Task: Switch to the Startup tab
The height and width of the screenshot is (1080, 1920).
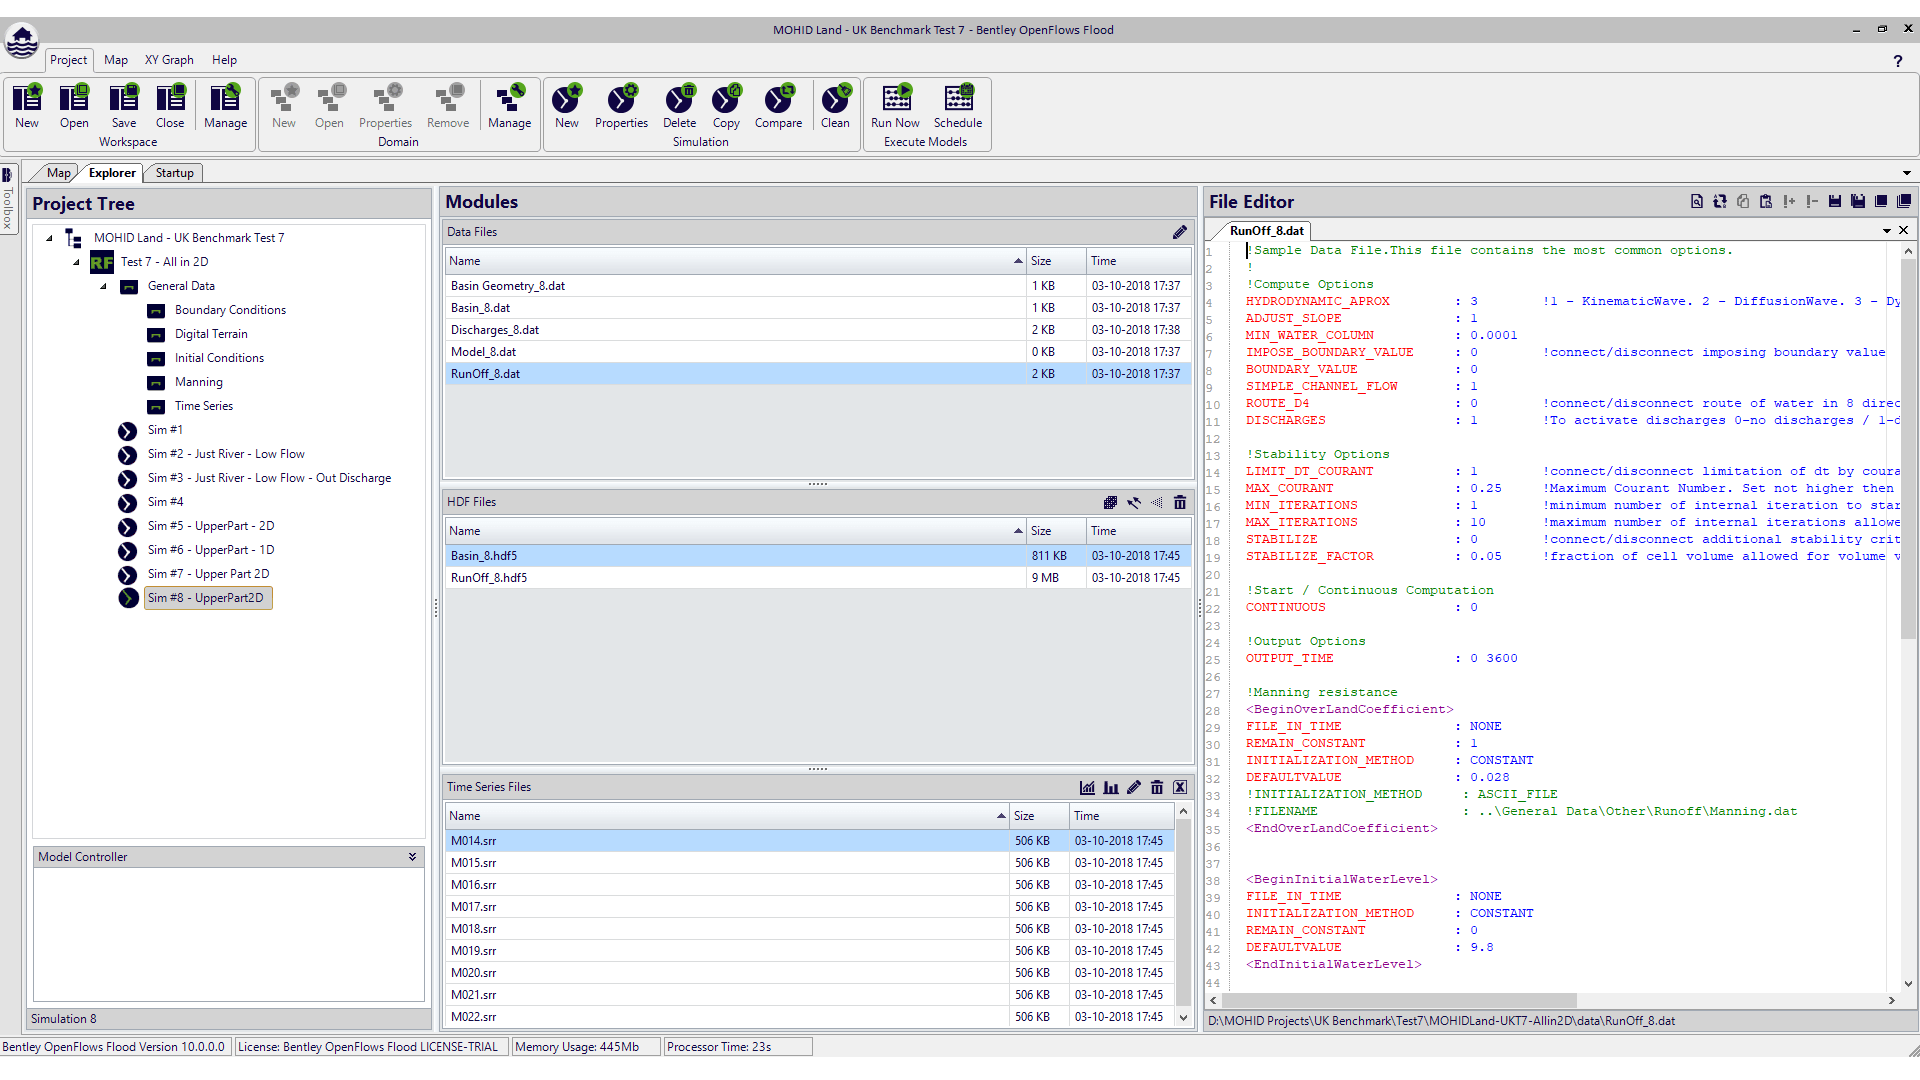Action: pyautogui.click(x=174, y=173)
